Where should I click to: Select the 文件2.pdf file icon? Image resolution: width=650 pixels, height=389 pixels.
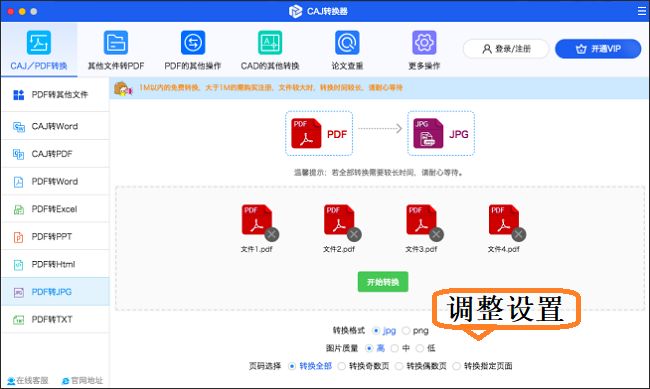click(339, 220)
